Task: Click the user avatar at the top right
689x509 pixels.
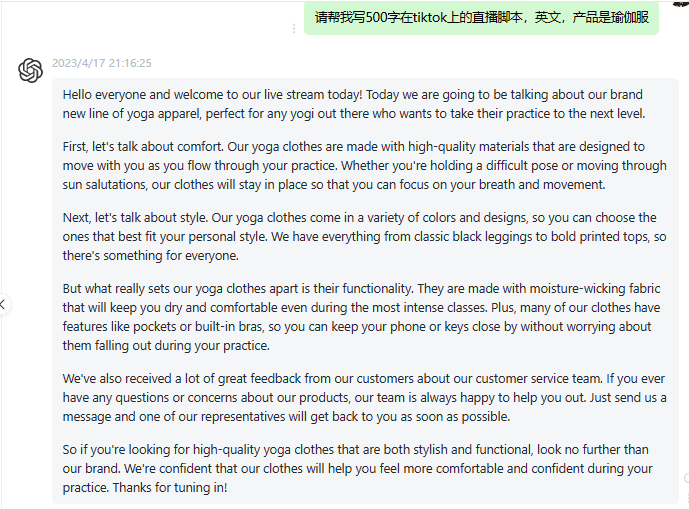Action: pos(681,4)
